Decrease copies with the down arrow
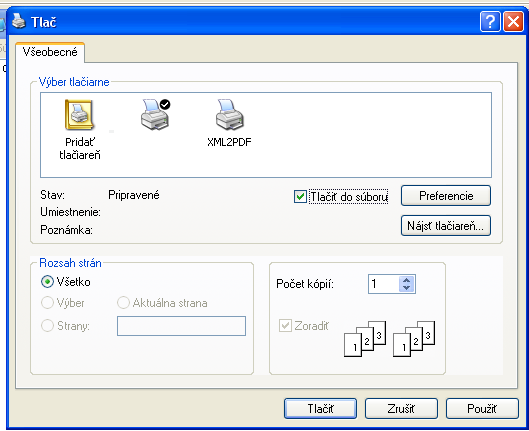The image size is (529, 431). (x=407, y=288)
